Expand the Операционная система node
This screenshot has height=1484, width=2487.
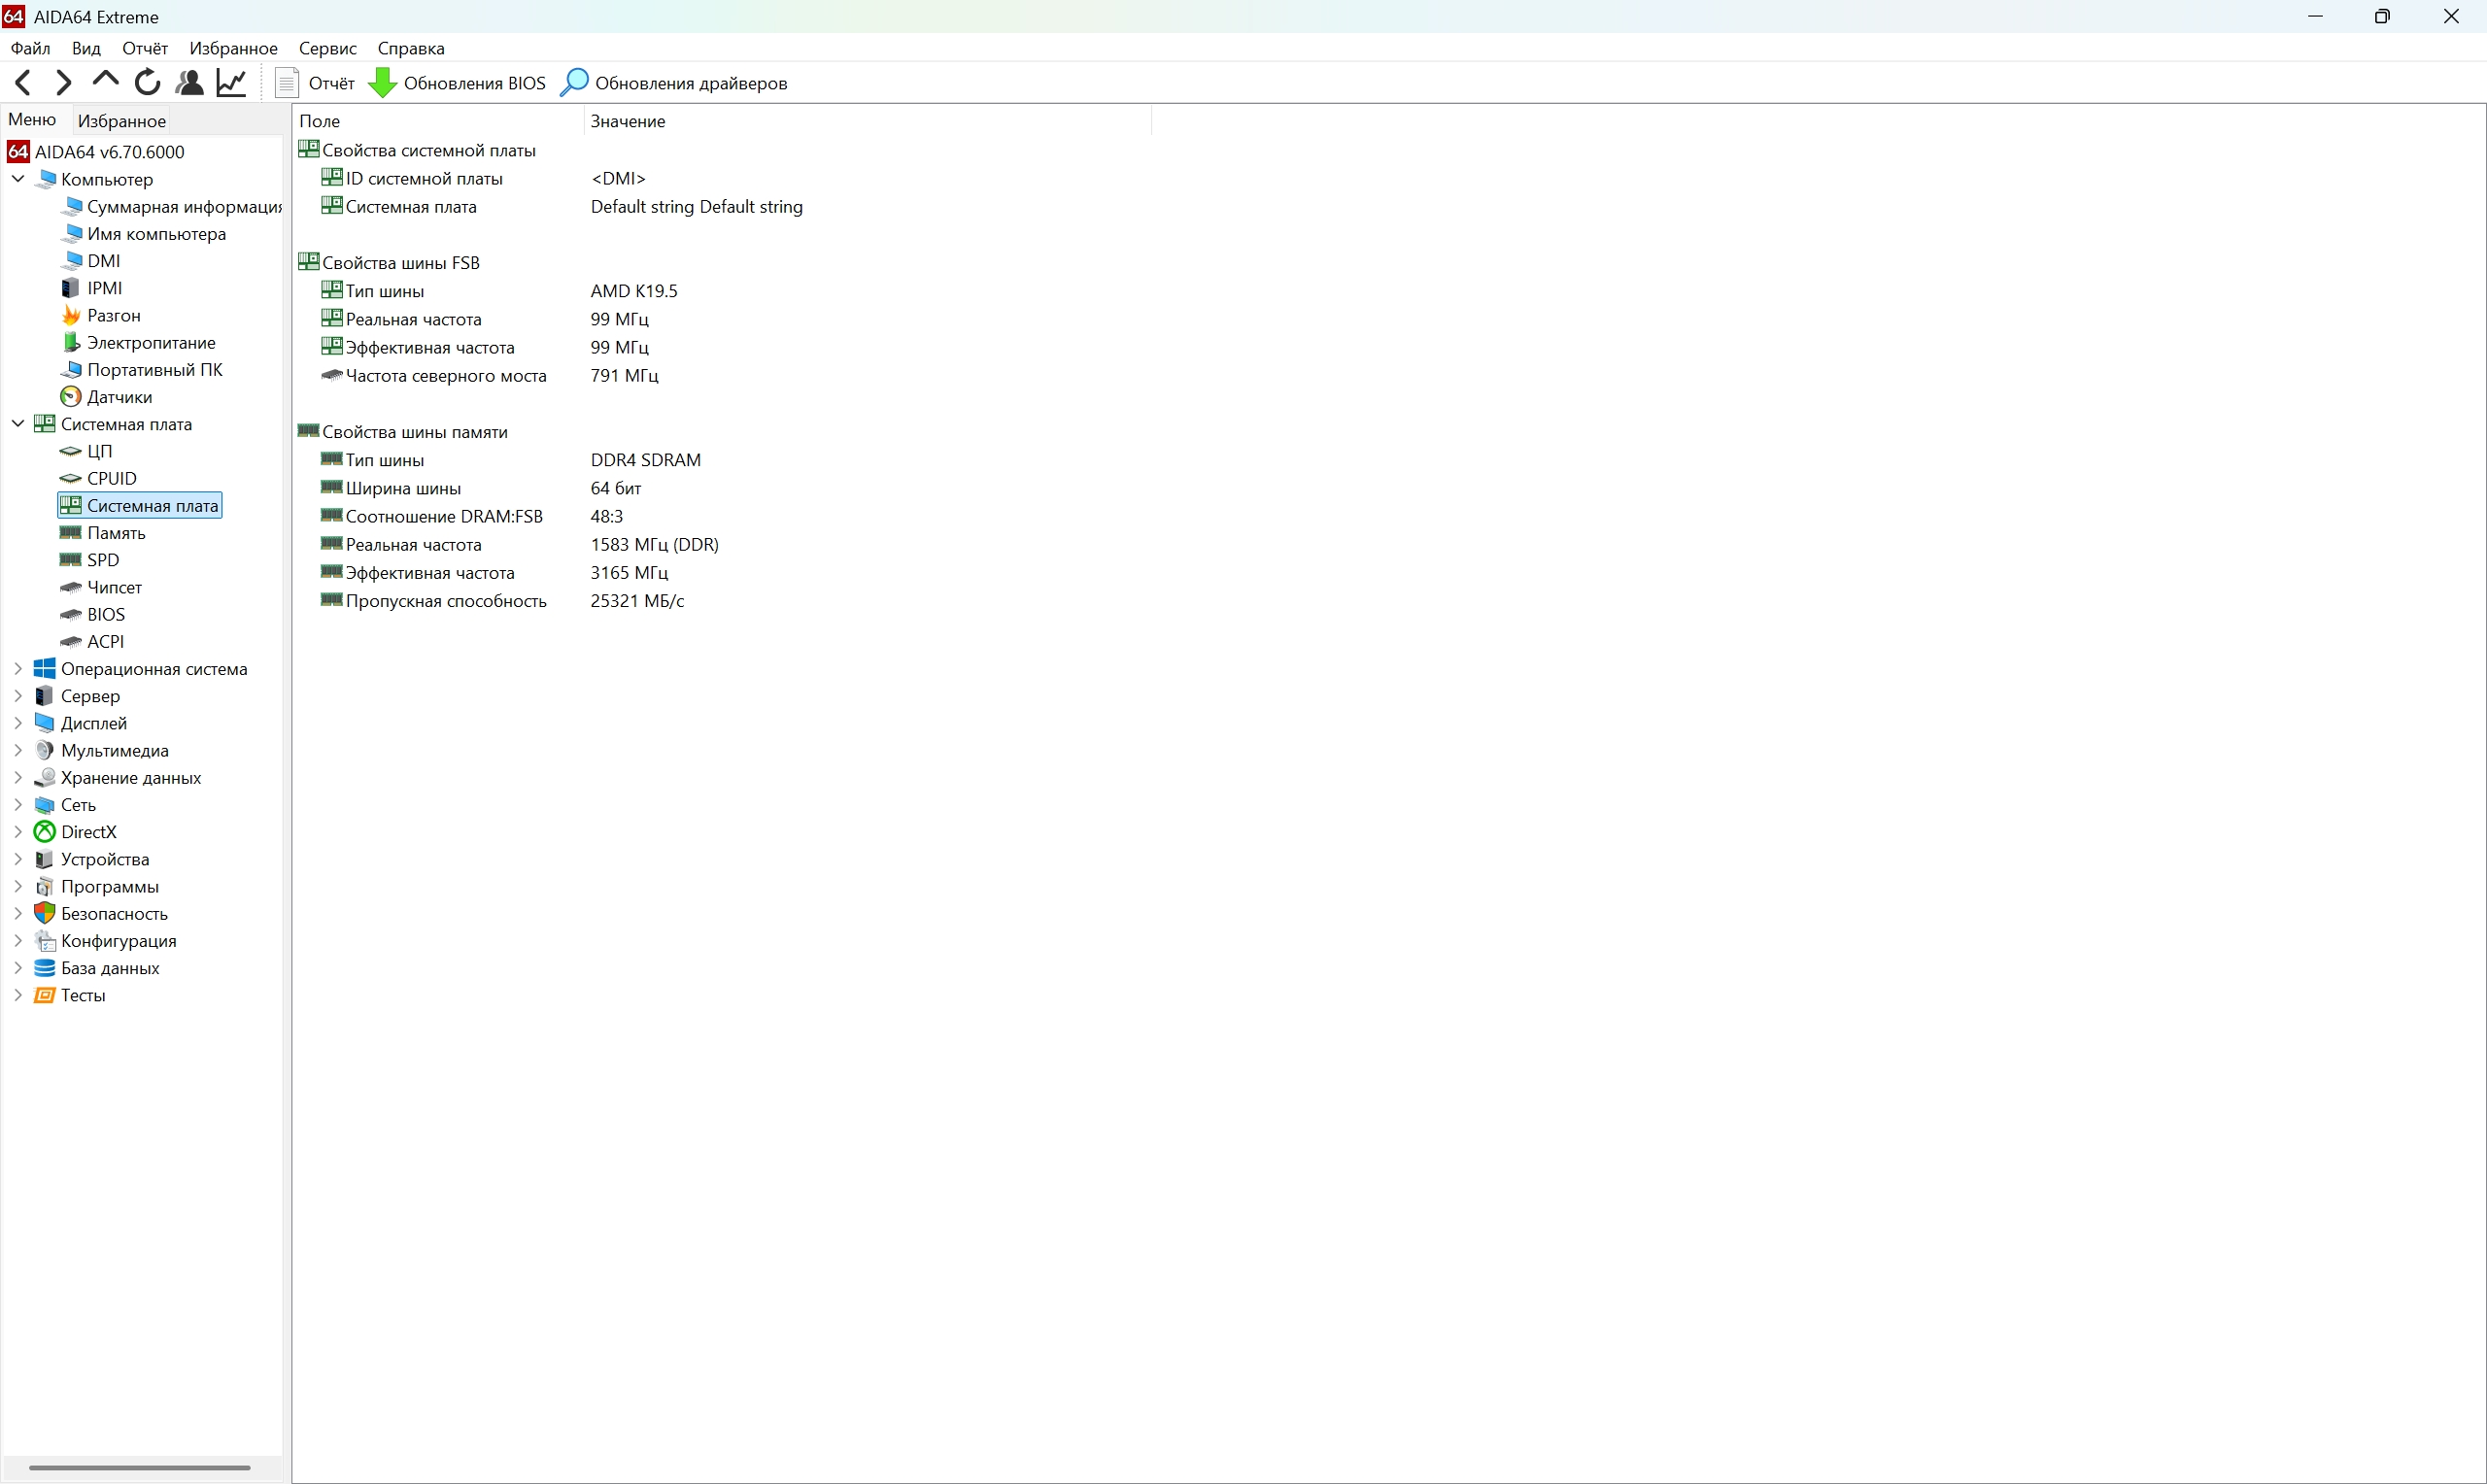click(18, 668)
